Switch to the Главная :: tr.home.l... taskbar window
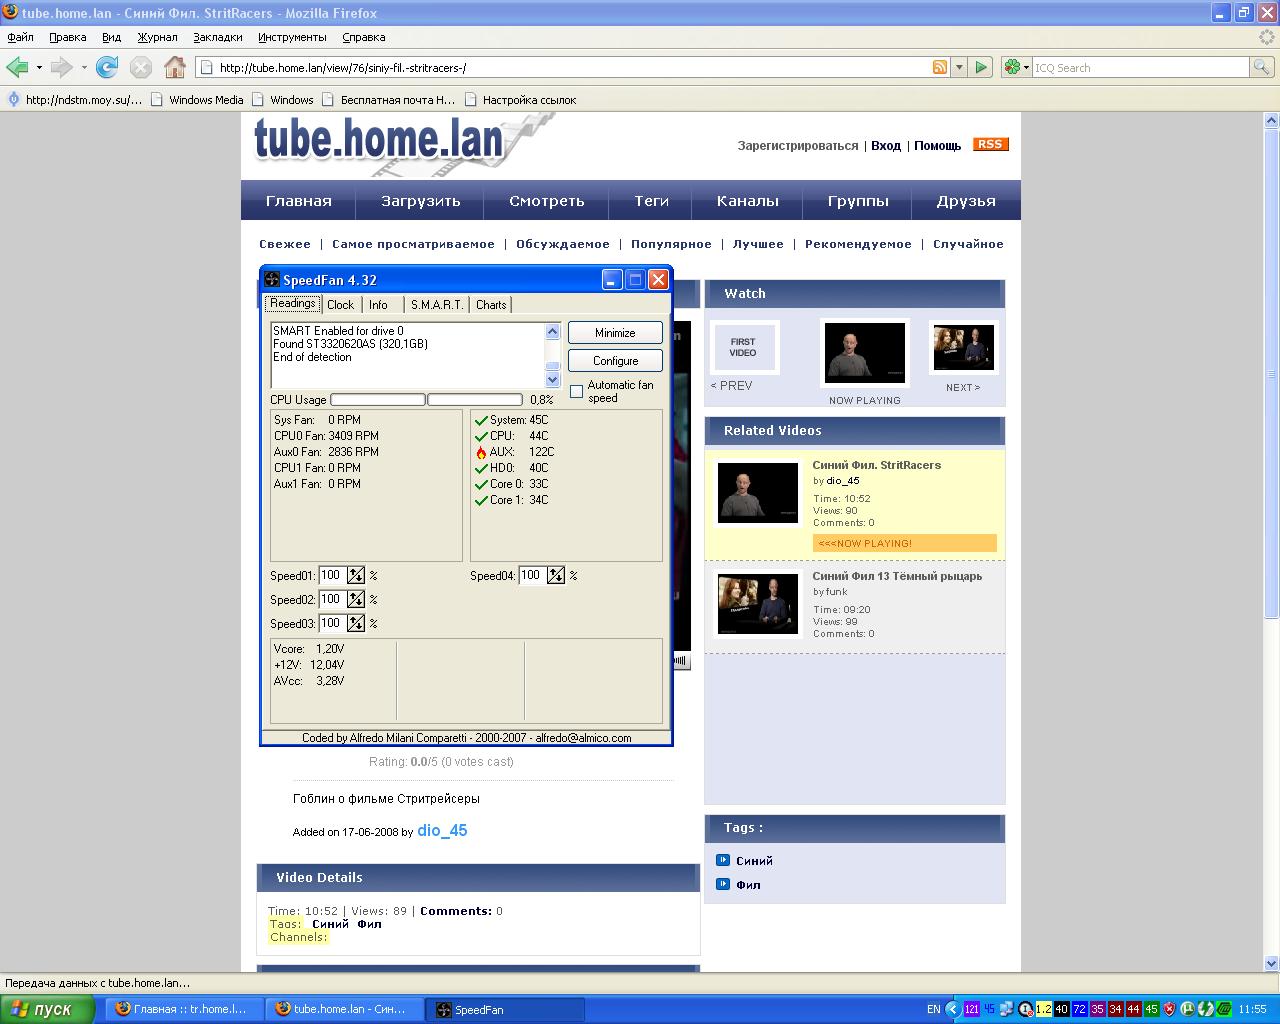This screenshot has height=1024, width=1280. (x=185, y=1009)
